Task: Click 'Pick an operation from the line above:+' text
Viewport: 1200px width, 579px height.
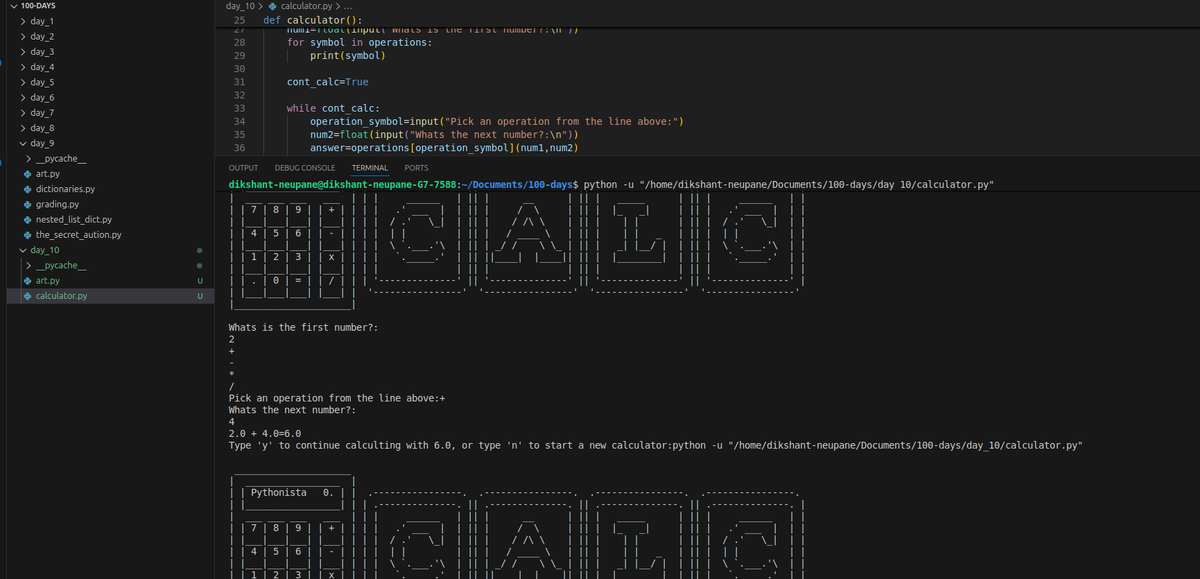Action: (337, 398)
